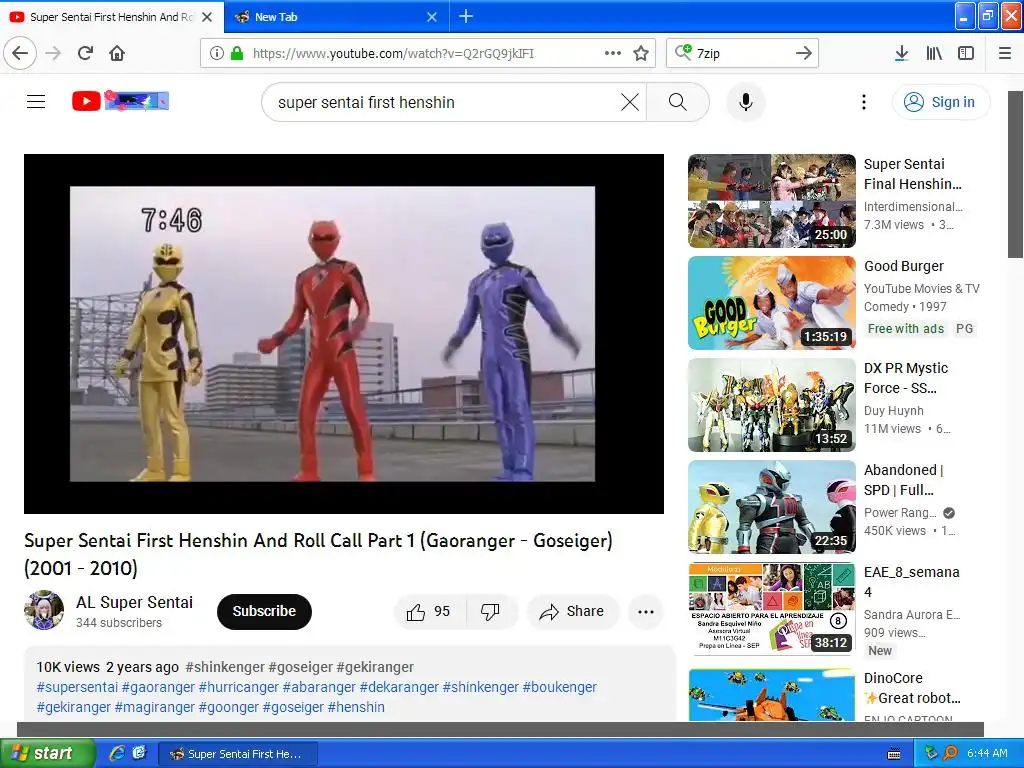Bookmark this page with the star icon
This screenshot has width=1024, height=768.
[x=641, y=53]
